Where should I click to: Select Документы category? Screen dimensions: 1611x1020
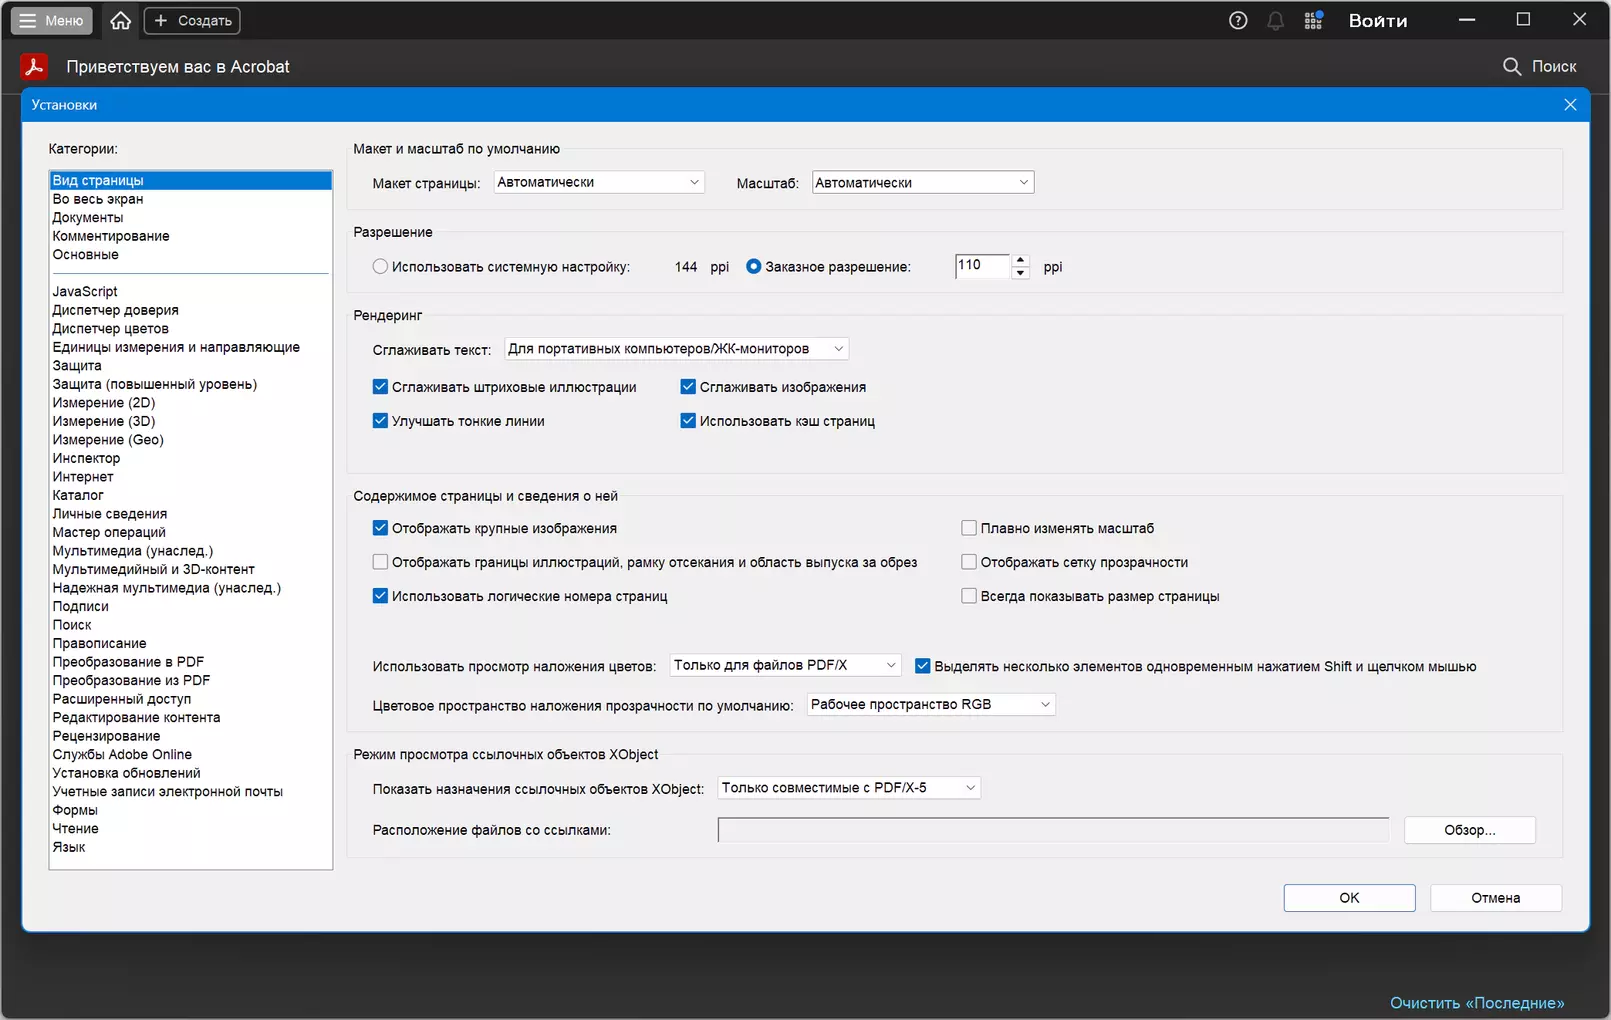click(x=88, y=217)
